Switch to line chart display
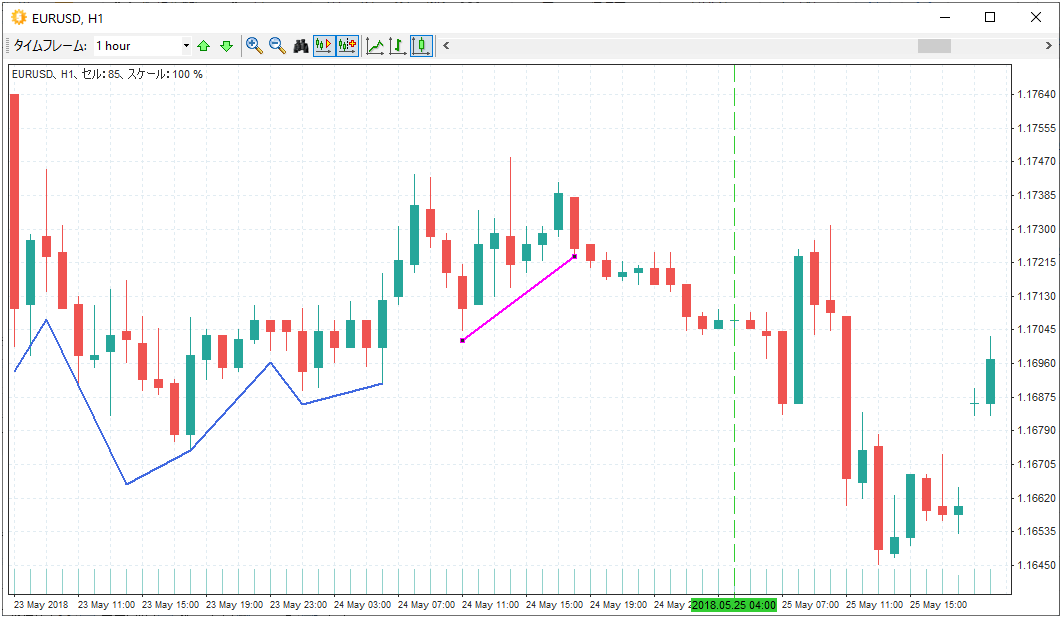Viewport: 1064px width, 620px height. click(x=375, y=46)
